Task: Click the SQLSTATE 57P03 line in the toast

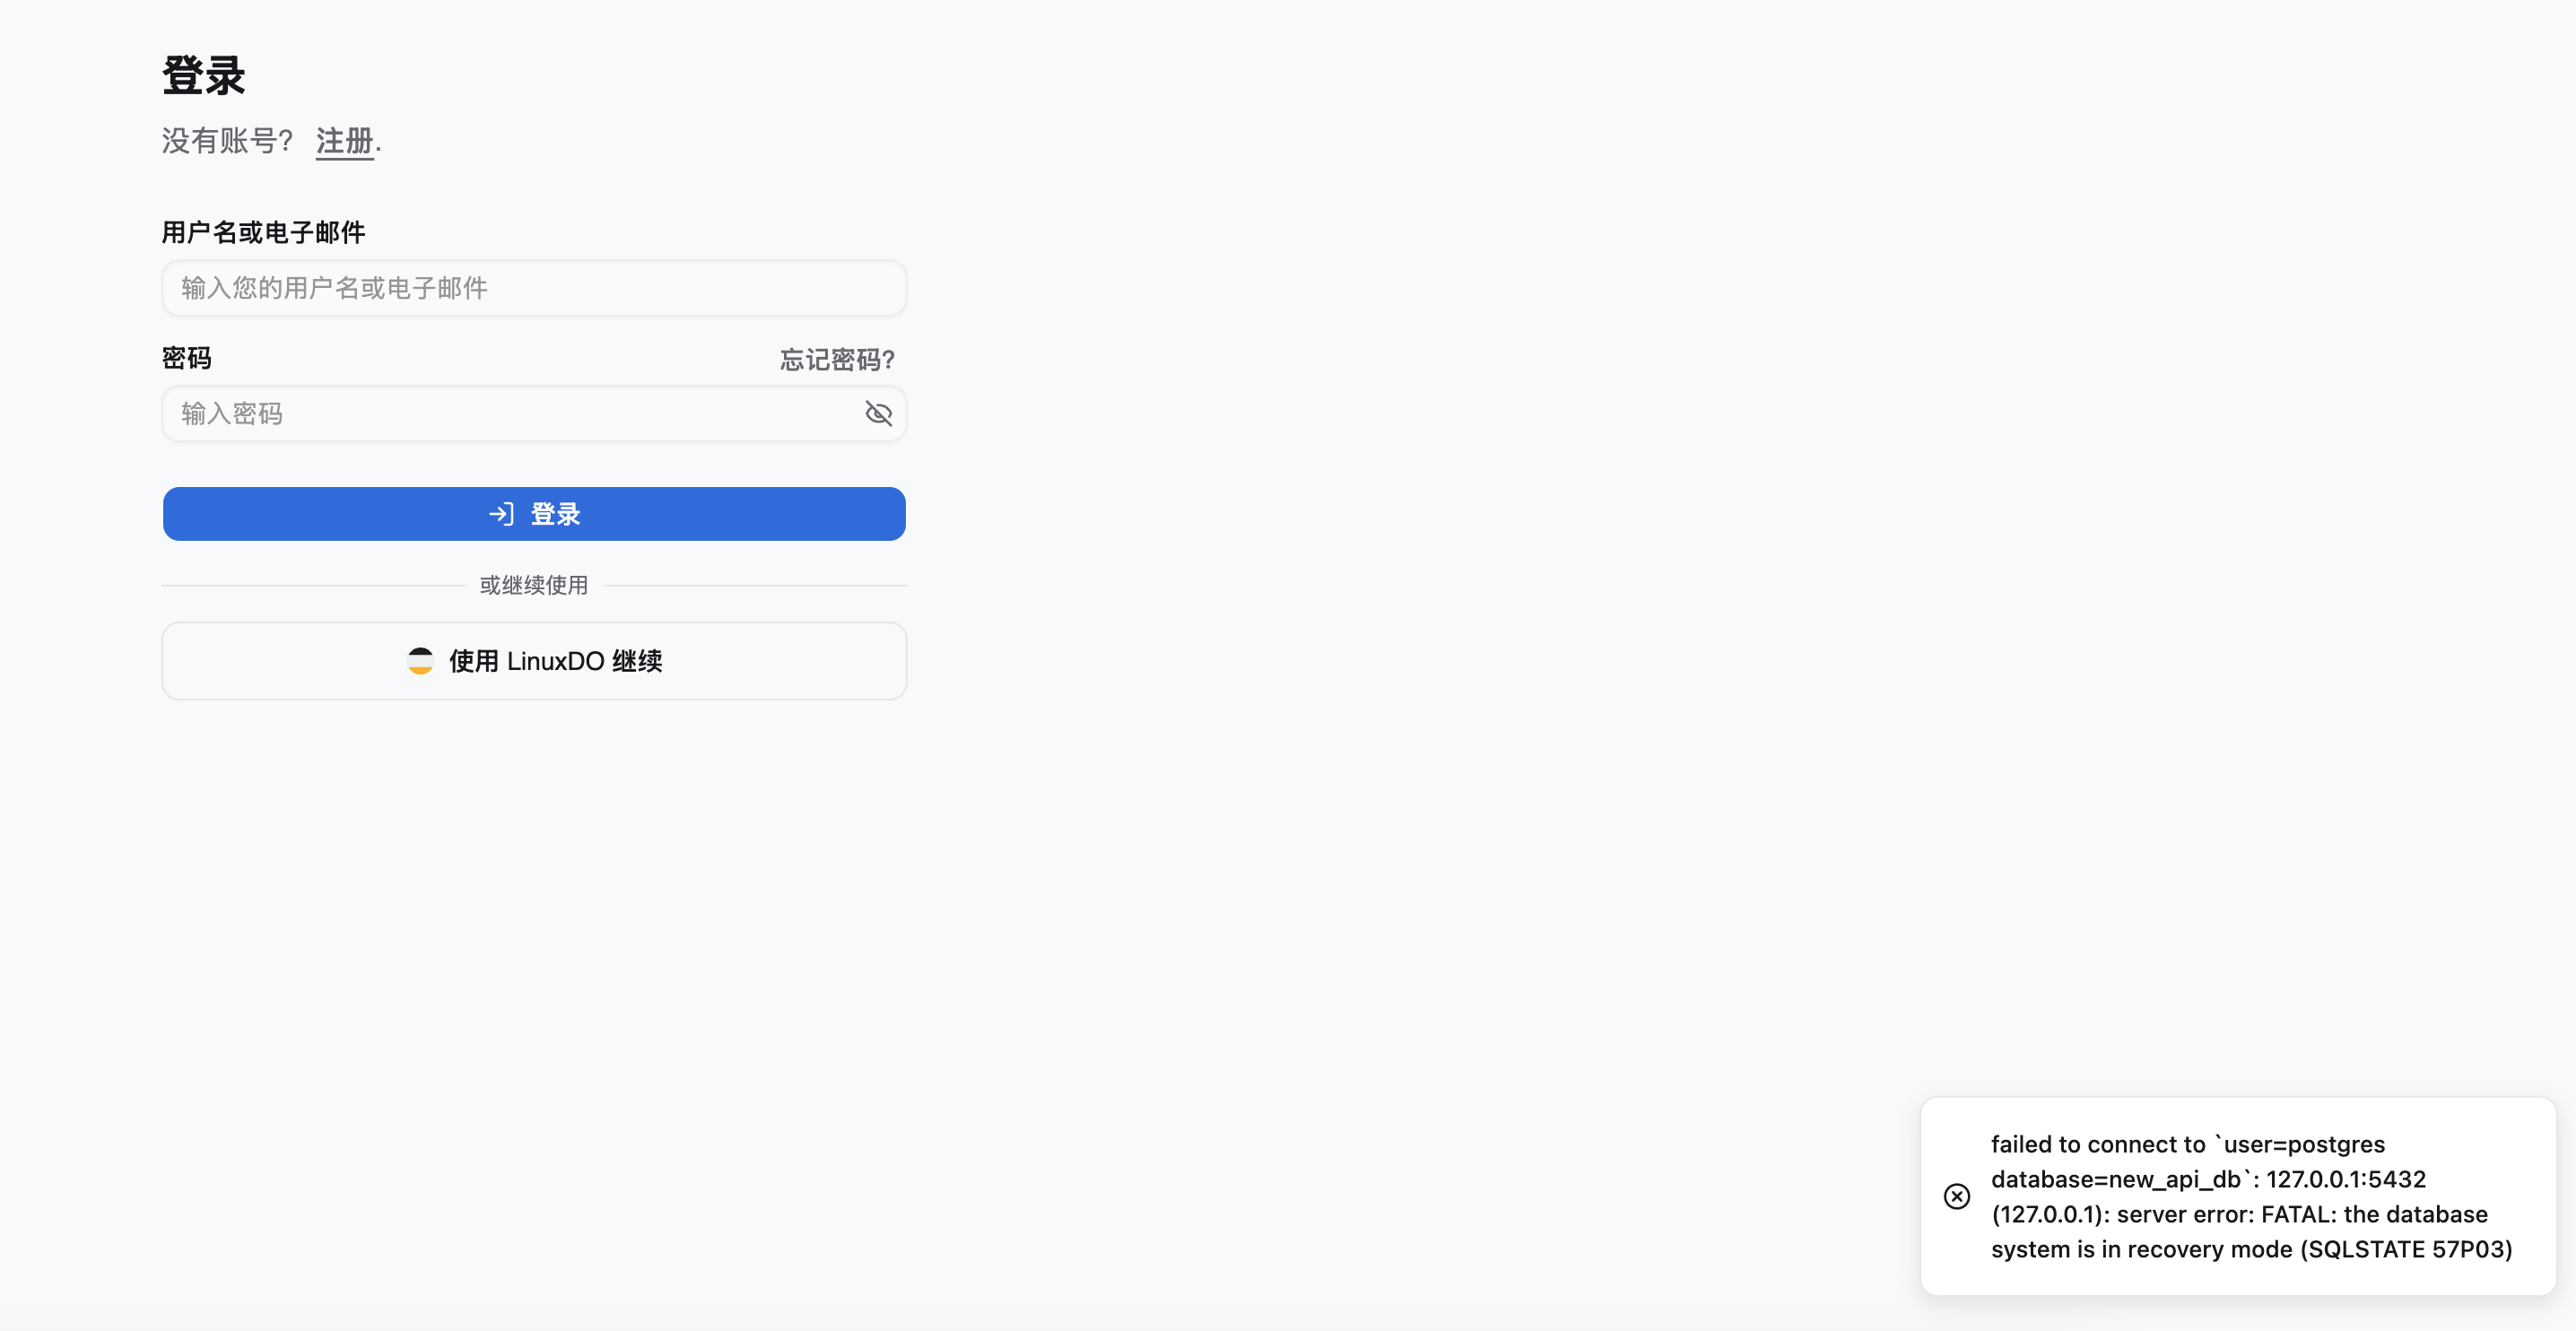Action: point(2251,1248)
